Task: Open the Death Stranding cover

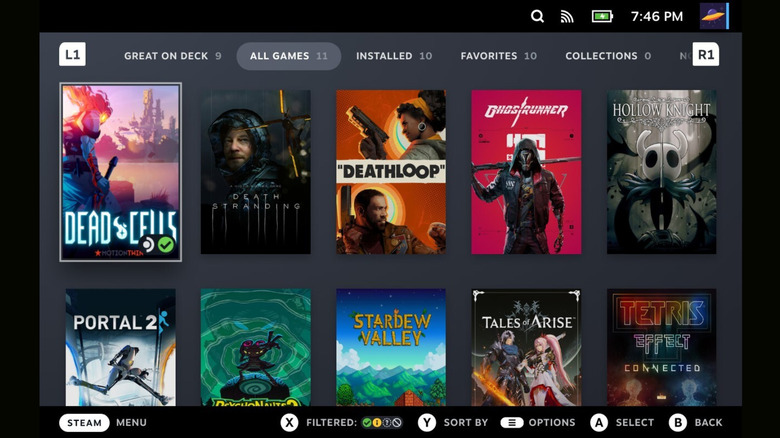Action: tap(256, 172)
